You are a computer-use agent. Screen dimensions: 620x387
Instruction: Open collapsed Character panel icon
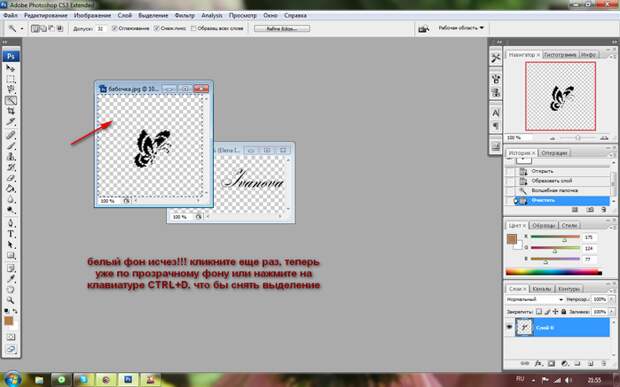[x=495, y=113]
